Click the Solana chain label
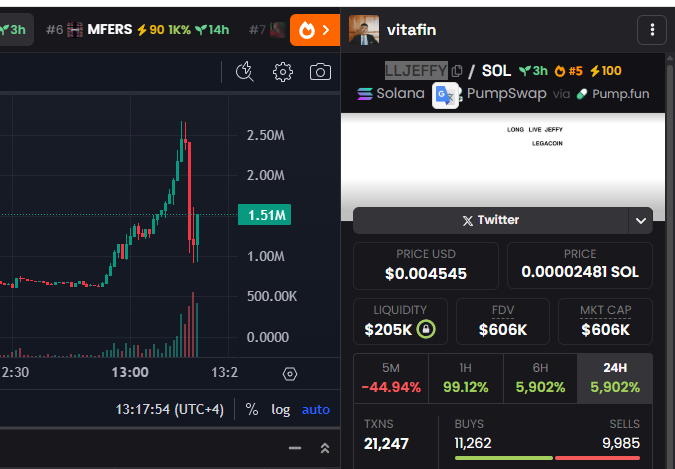Screen dimensions: 675x469 (x=391, y=93)
